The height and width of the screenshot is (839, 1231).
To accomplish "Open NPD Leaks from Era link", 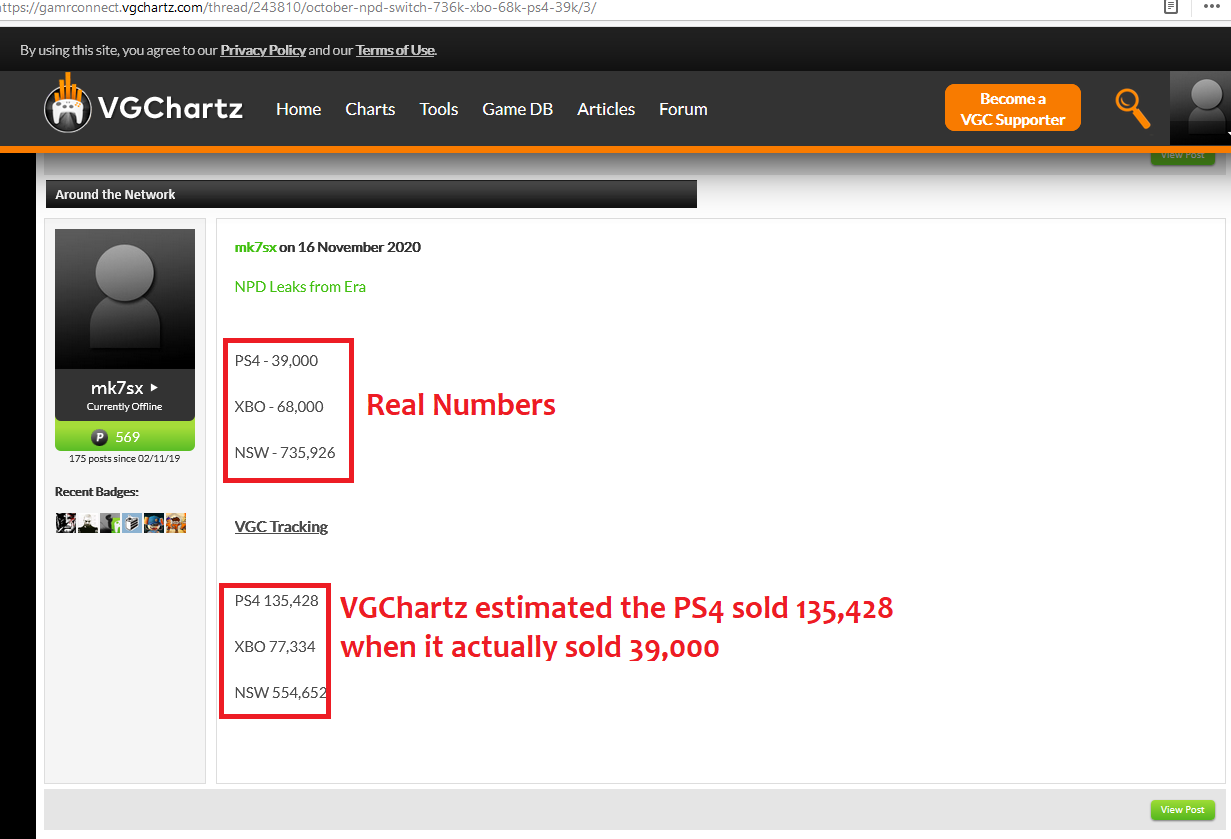I will click(x=300, y=286).
